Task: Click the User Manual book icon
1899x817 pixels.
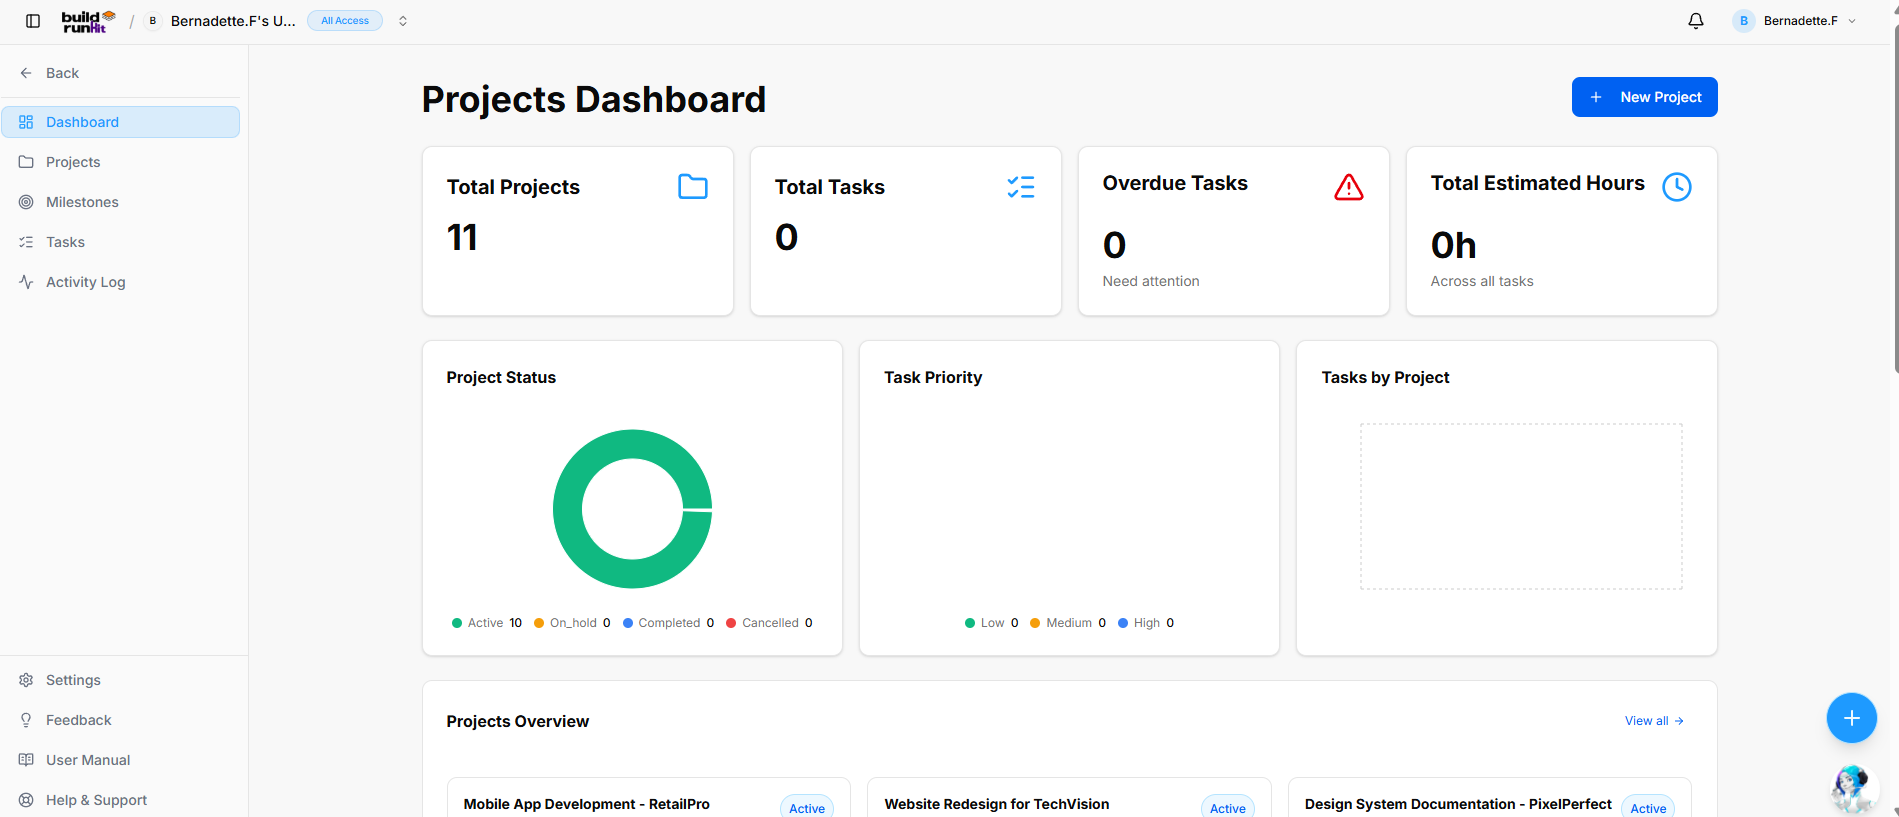Action: (26, 760)
